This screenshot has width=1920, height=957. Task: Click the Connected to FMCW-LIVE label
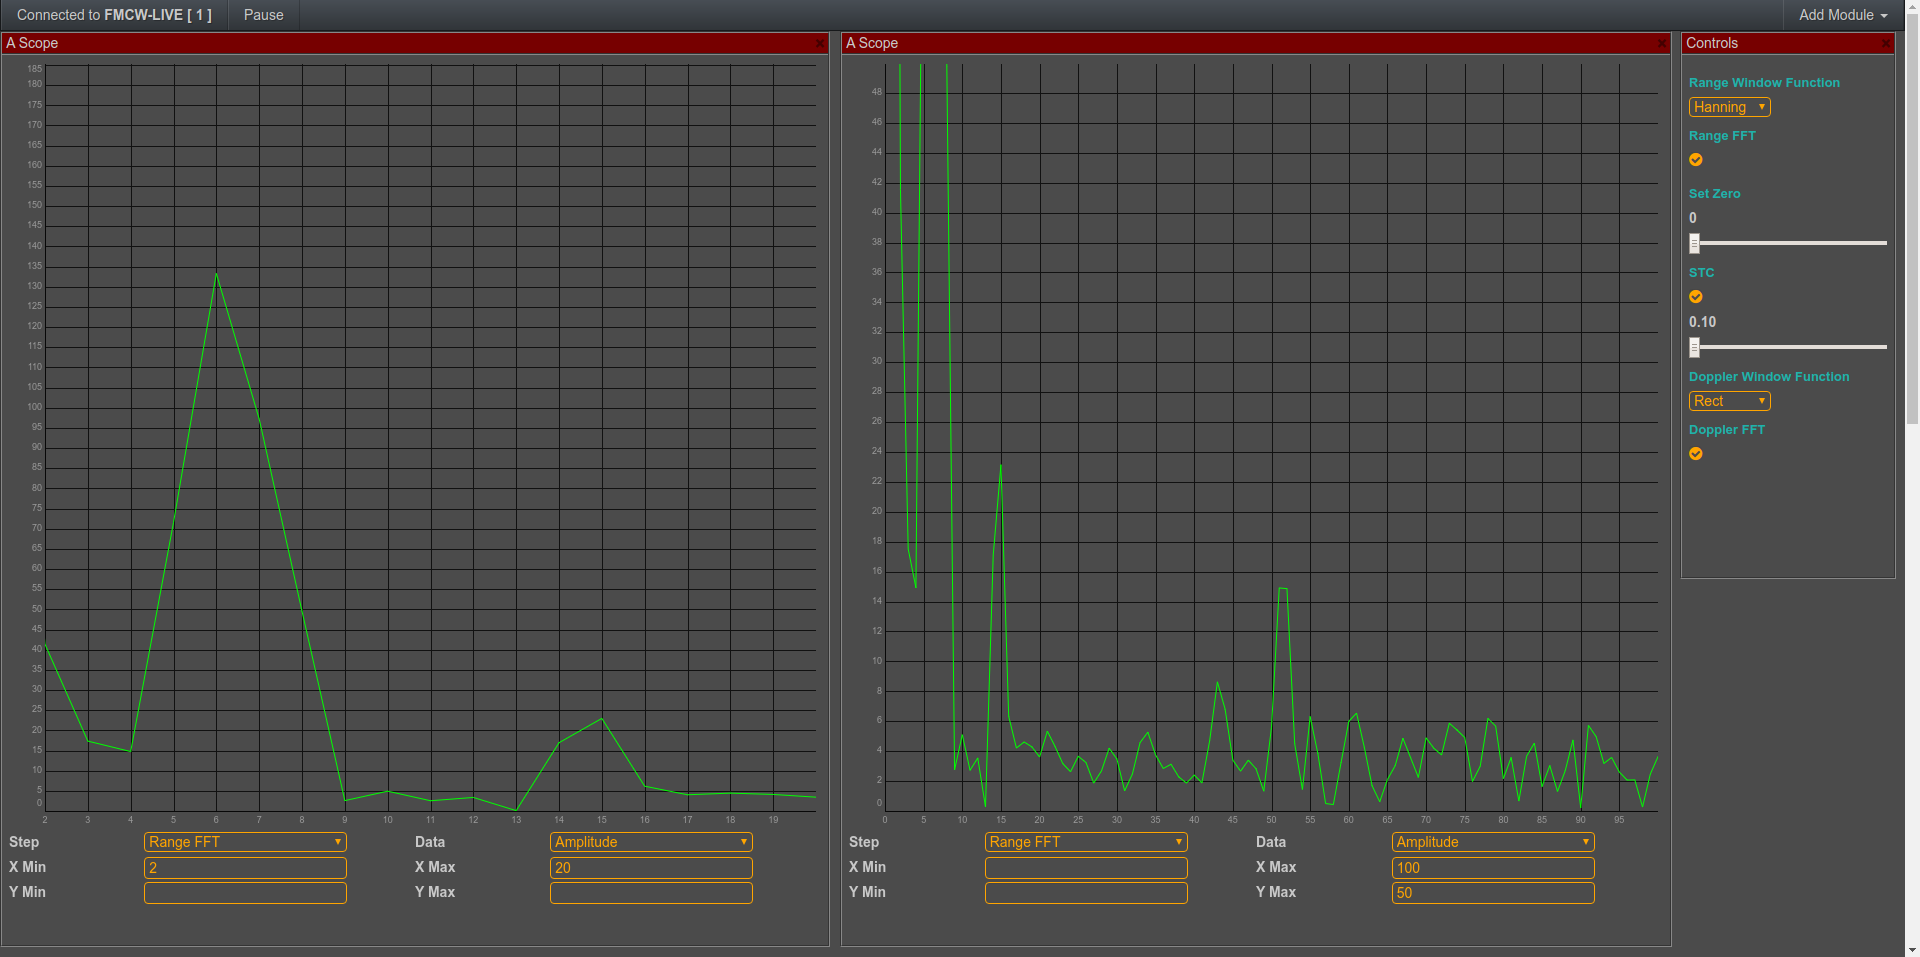pos(114,15)
